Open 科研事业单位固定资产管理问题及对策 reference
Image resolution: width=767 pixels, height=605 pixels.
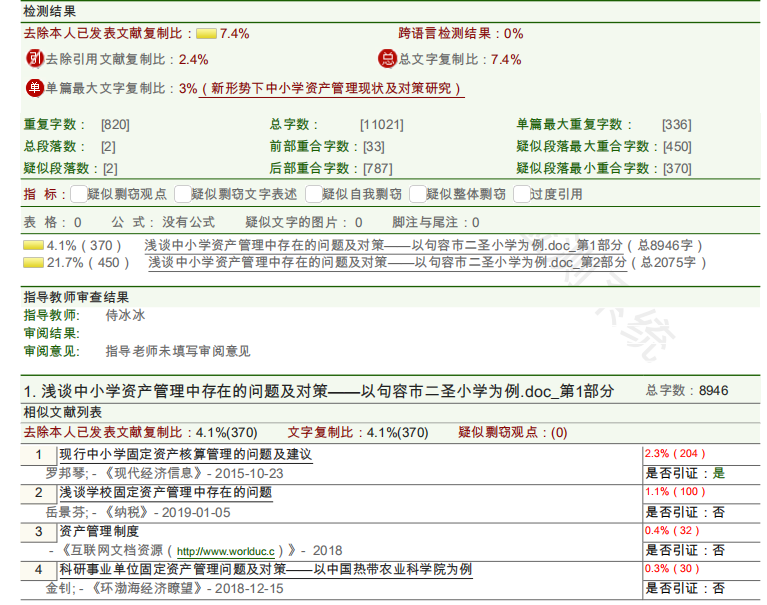(265, 569)
